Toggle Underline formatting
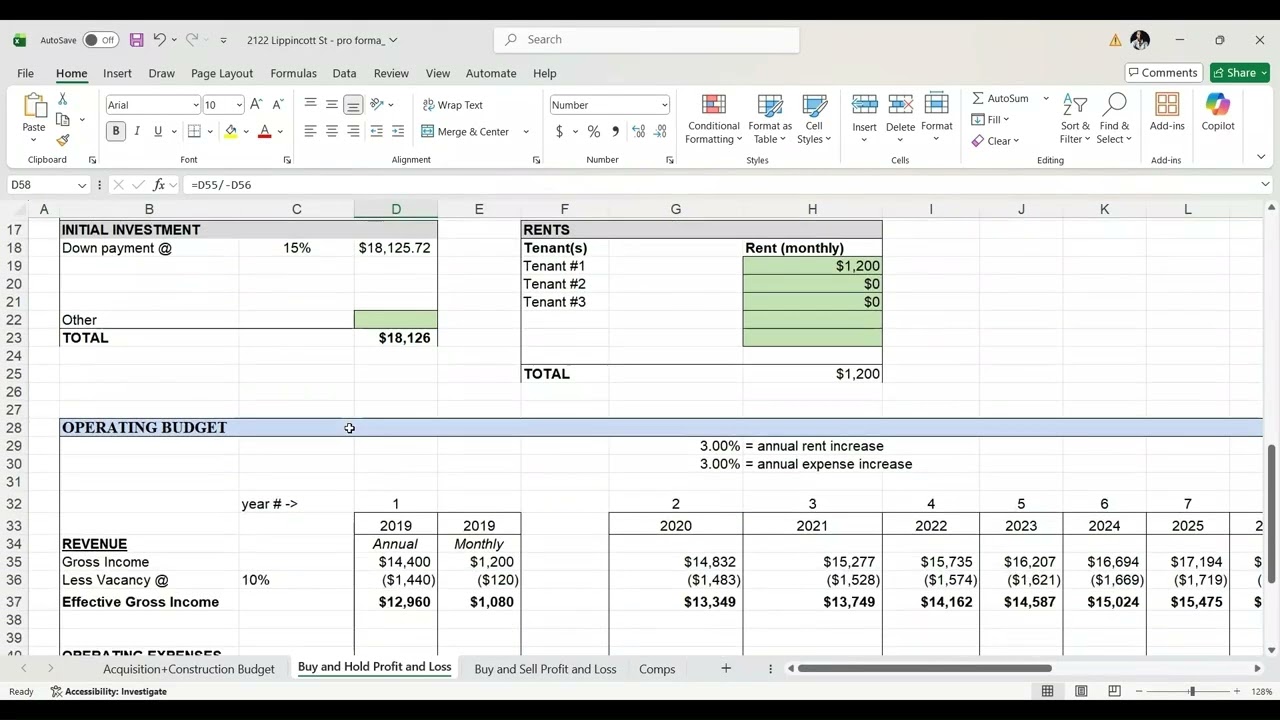Image resolution: width=1280 pixels, height=720 pixels. point(157,132)
